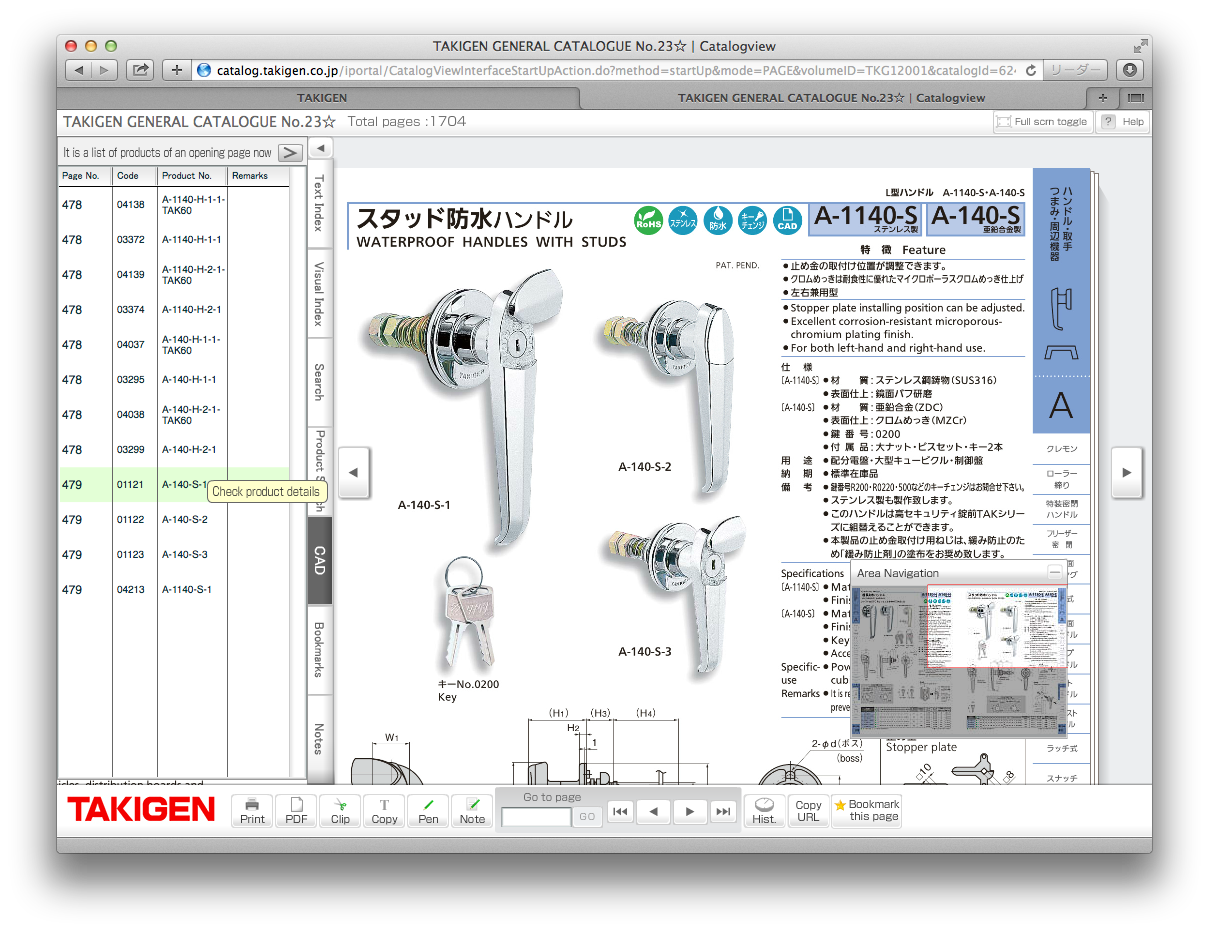The width and height of the screenshot is (1209, 932).
Task: Go to the next page in bottom toolbar
Action: 689,812
